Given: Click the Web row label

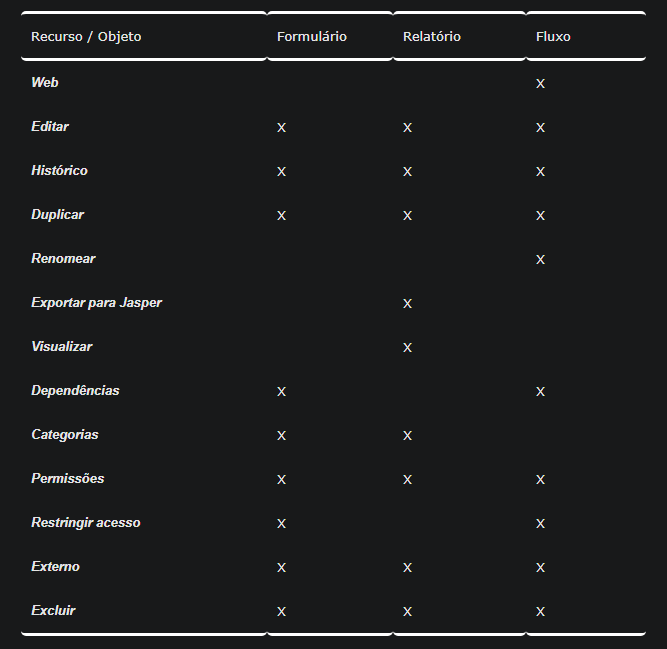Looking at the screenshot, I should (45, 83).
